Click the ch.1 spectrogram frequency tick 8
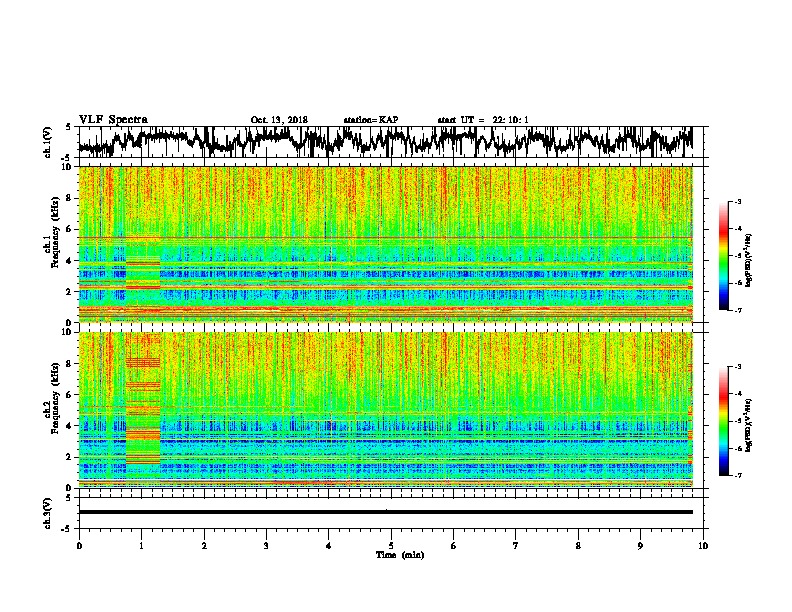Image resolution: width=792 pixels, height=612 pixels. pos(69,198)
